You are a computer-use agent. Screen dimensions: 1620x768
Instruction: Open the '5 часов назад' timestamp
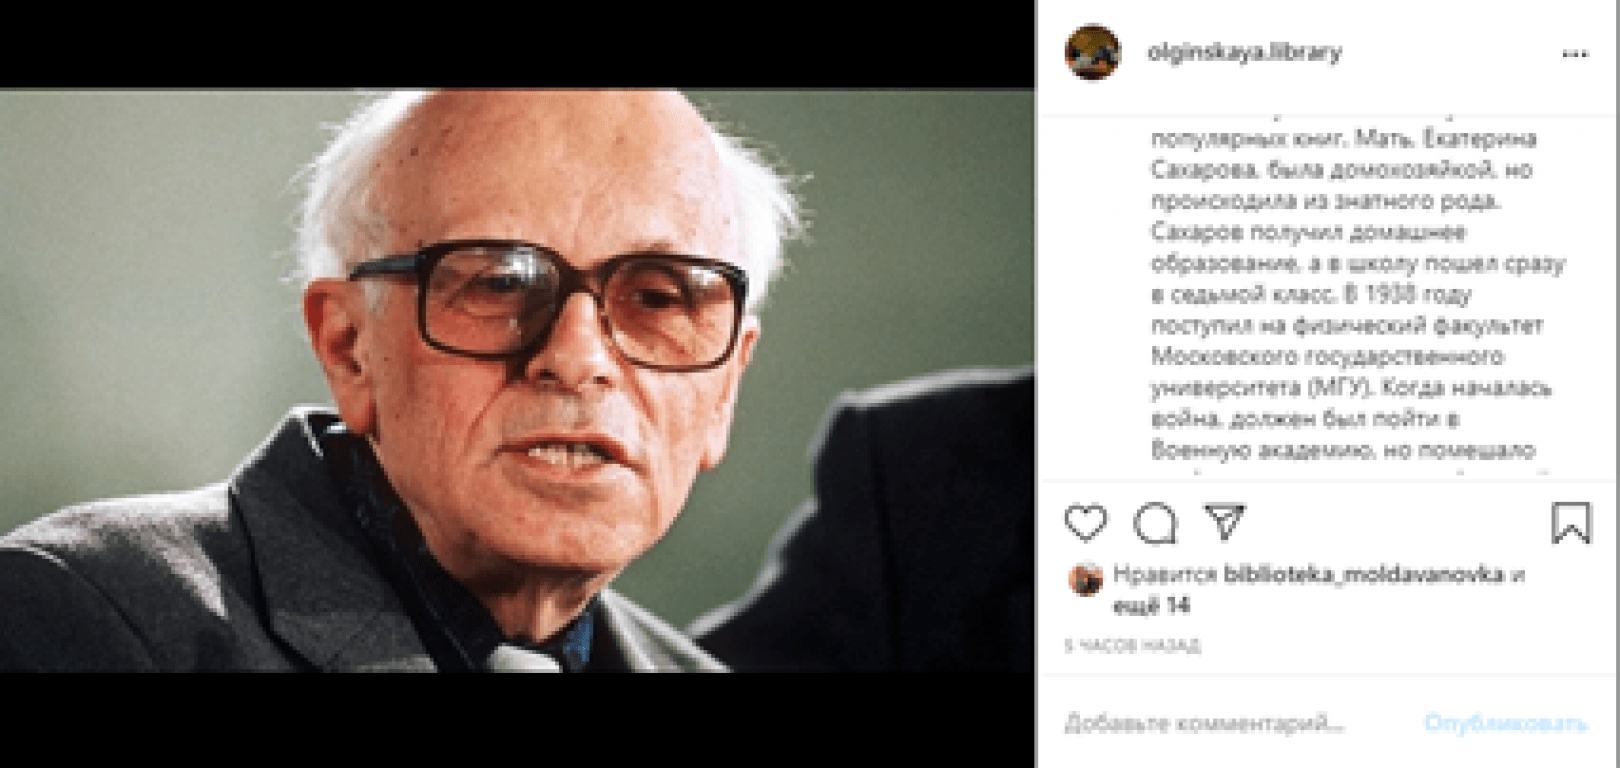point(1132,646)
